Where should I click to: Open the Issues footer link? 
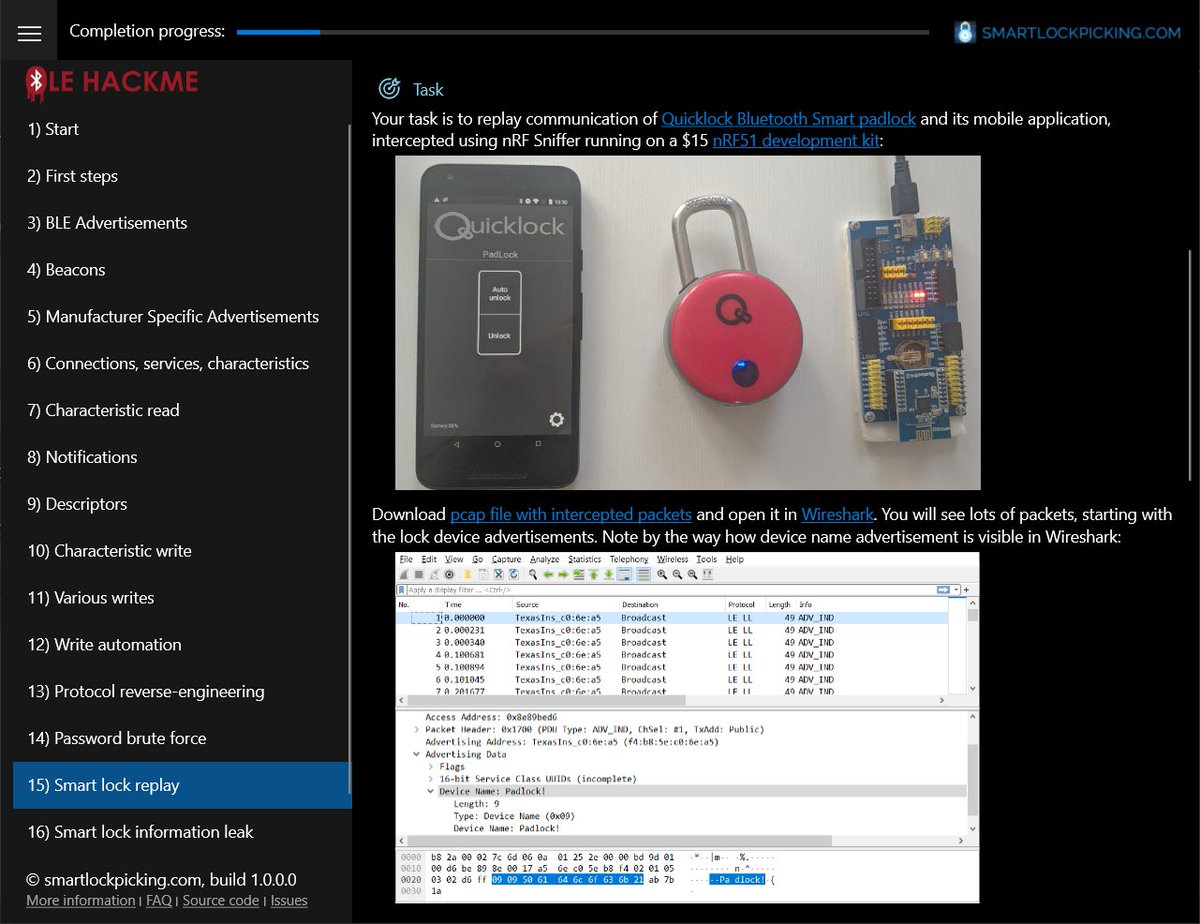tap(289, 900)
